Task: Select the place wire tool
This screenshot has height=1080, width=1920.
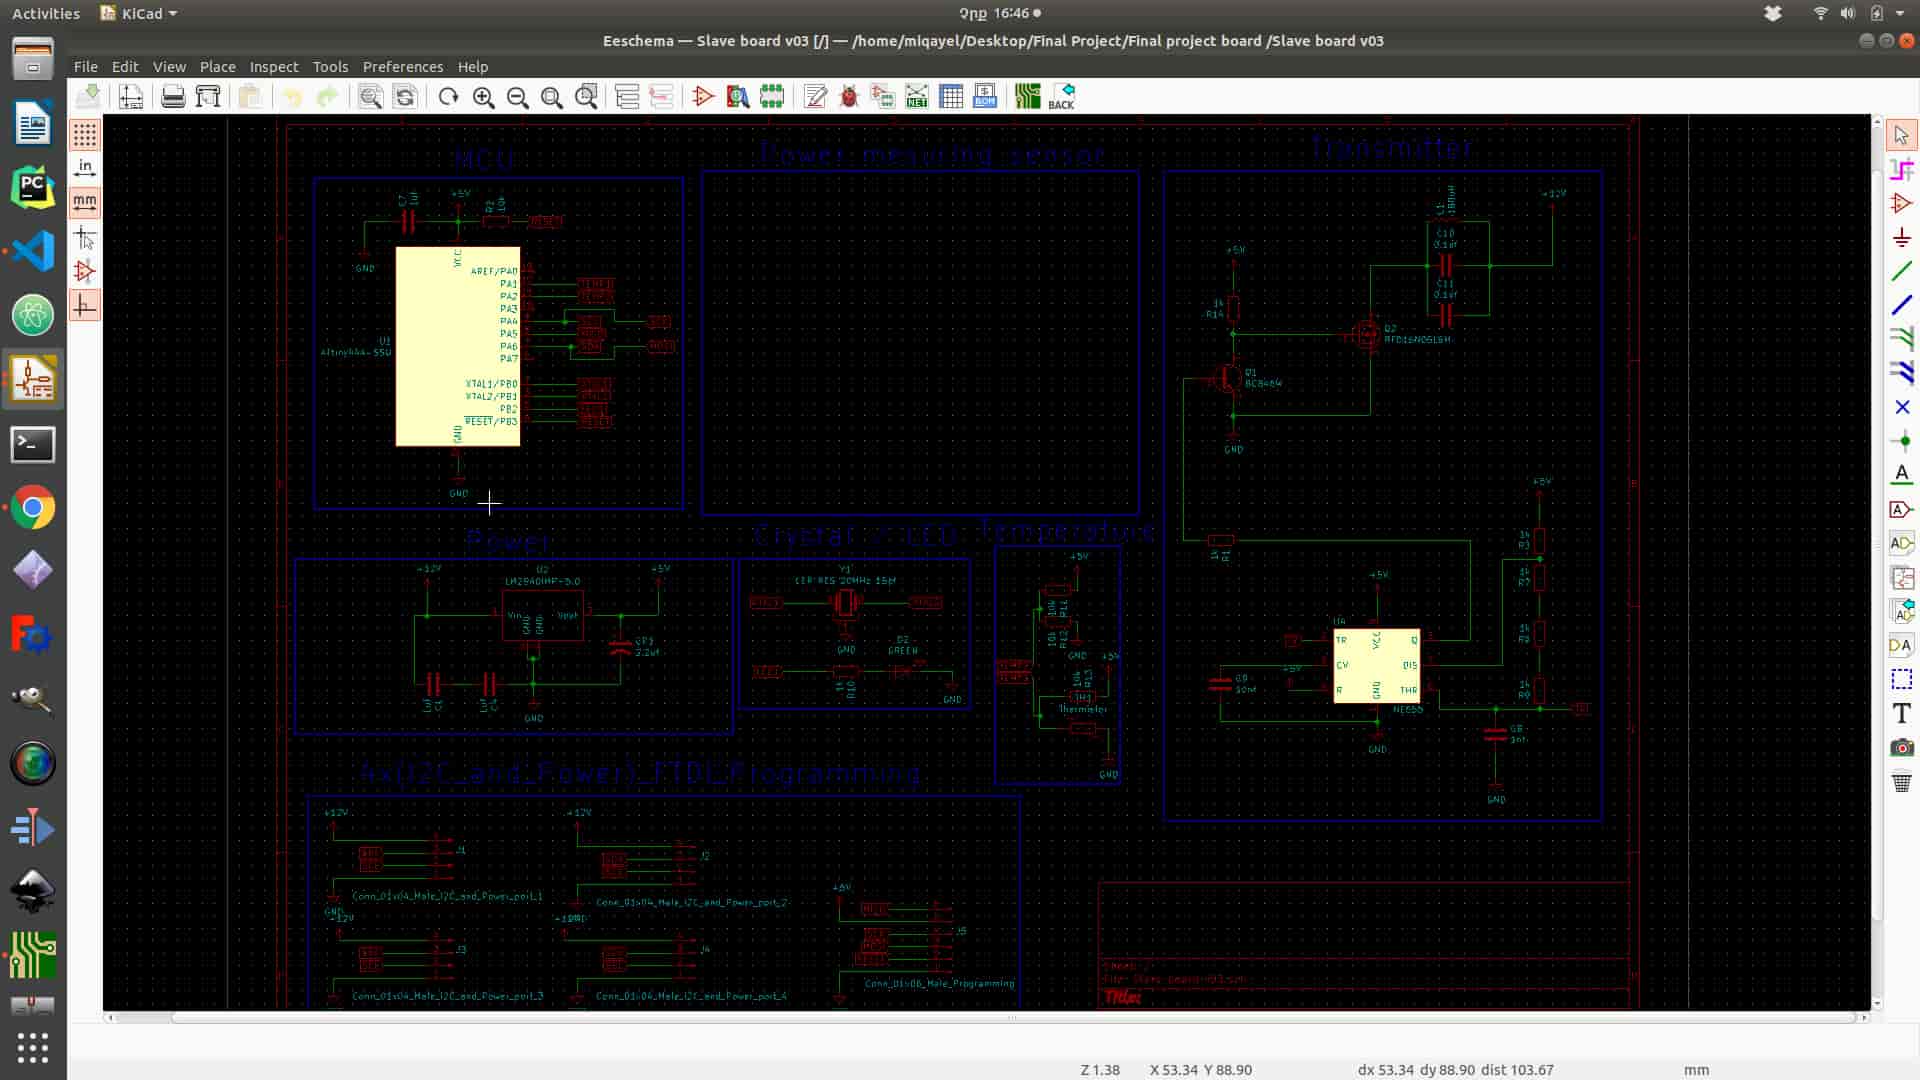Action: click(1901, 271)
